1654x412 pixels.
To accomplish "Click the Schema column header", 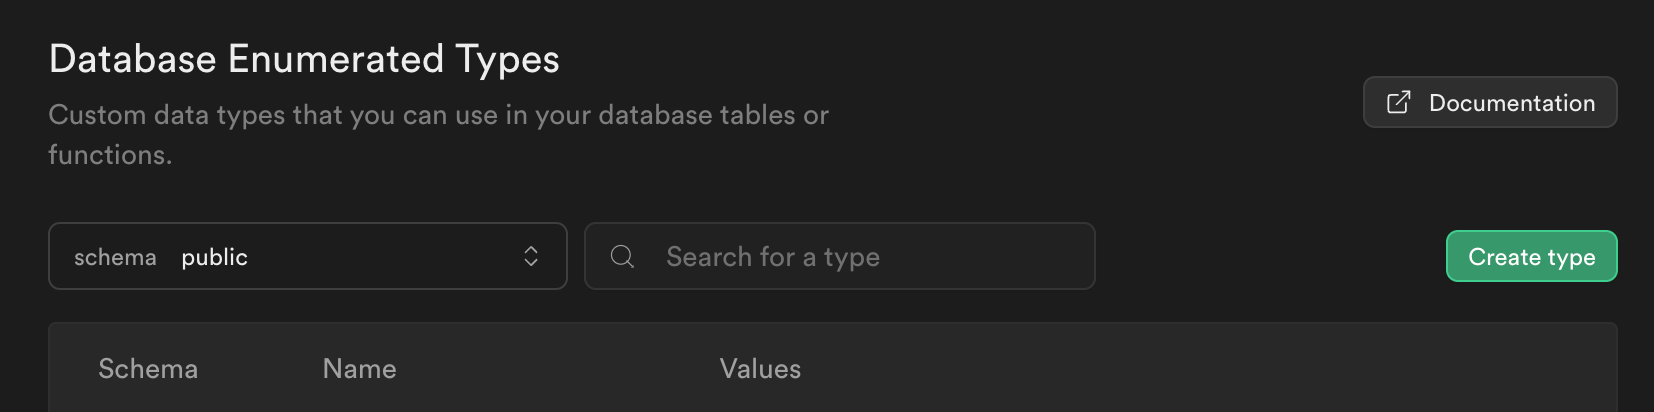I will coord(148,369).
